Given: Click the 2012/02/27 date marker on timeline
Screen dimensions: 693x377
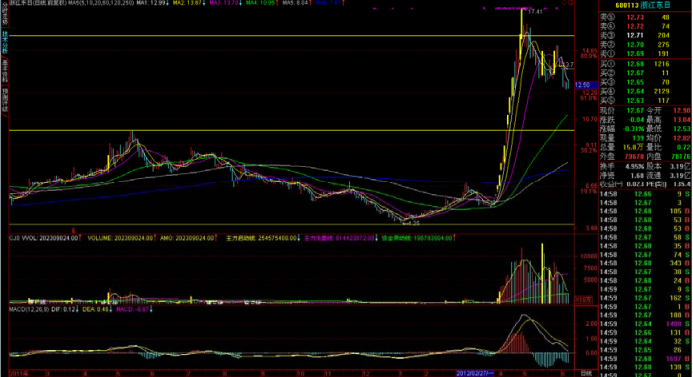Looking at the screenshot, I should [x=475, y=373].
